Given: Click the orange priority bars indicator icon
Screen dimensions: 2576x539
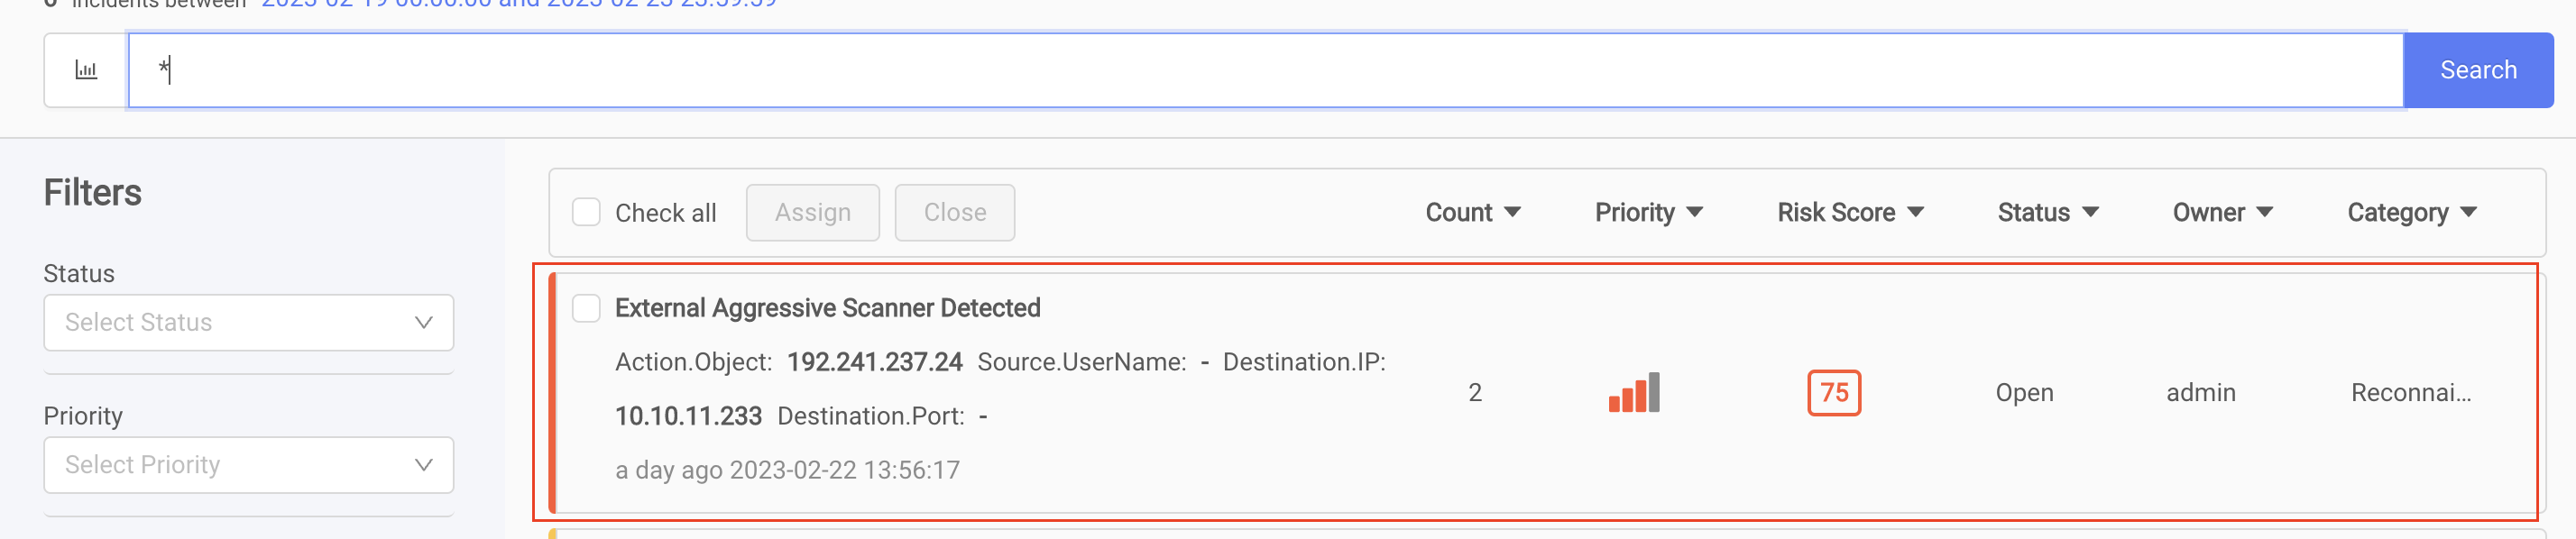Looking at the screenshot, I should coord(1634,392).
